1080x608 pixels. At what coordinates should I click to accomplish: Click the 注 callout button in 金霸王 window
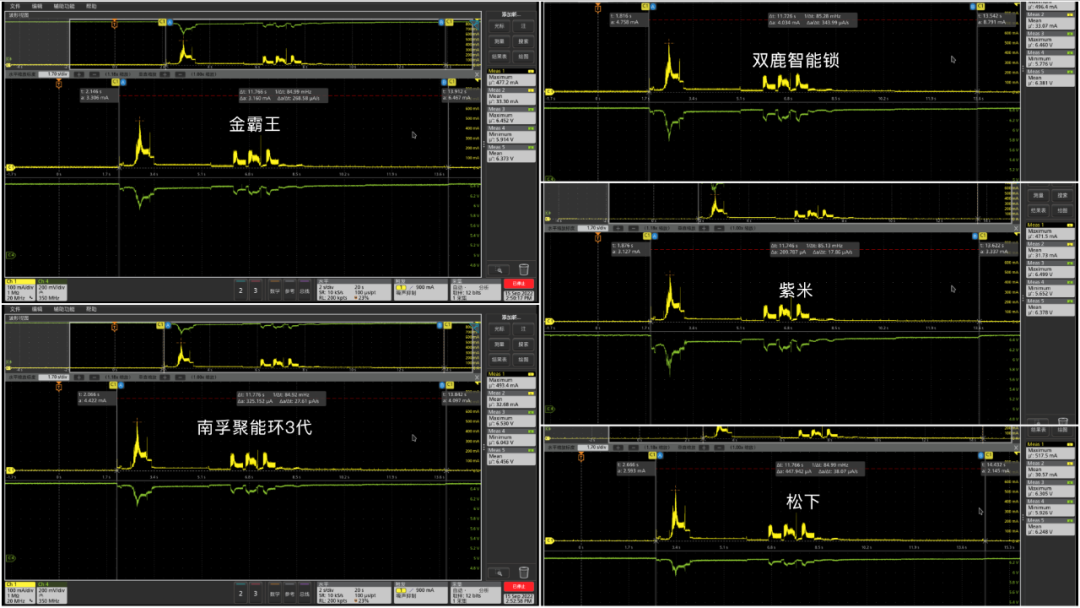point(523,26)
